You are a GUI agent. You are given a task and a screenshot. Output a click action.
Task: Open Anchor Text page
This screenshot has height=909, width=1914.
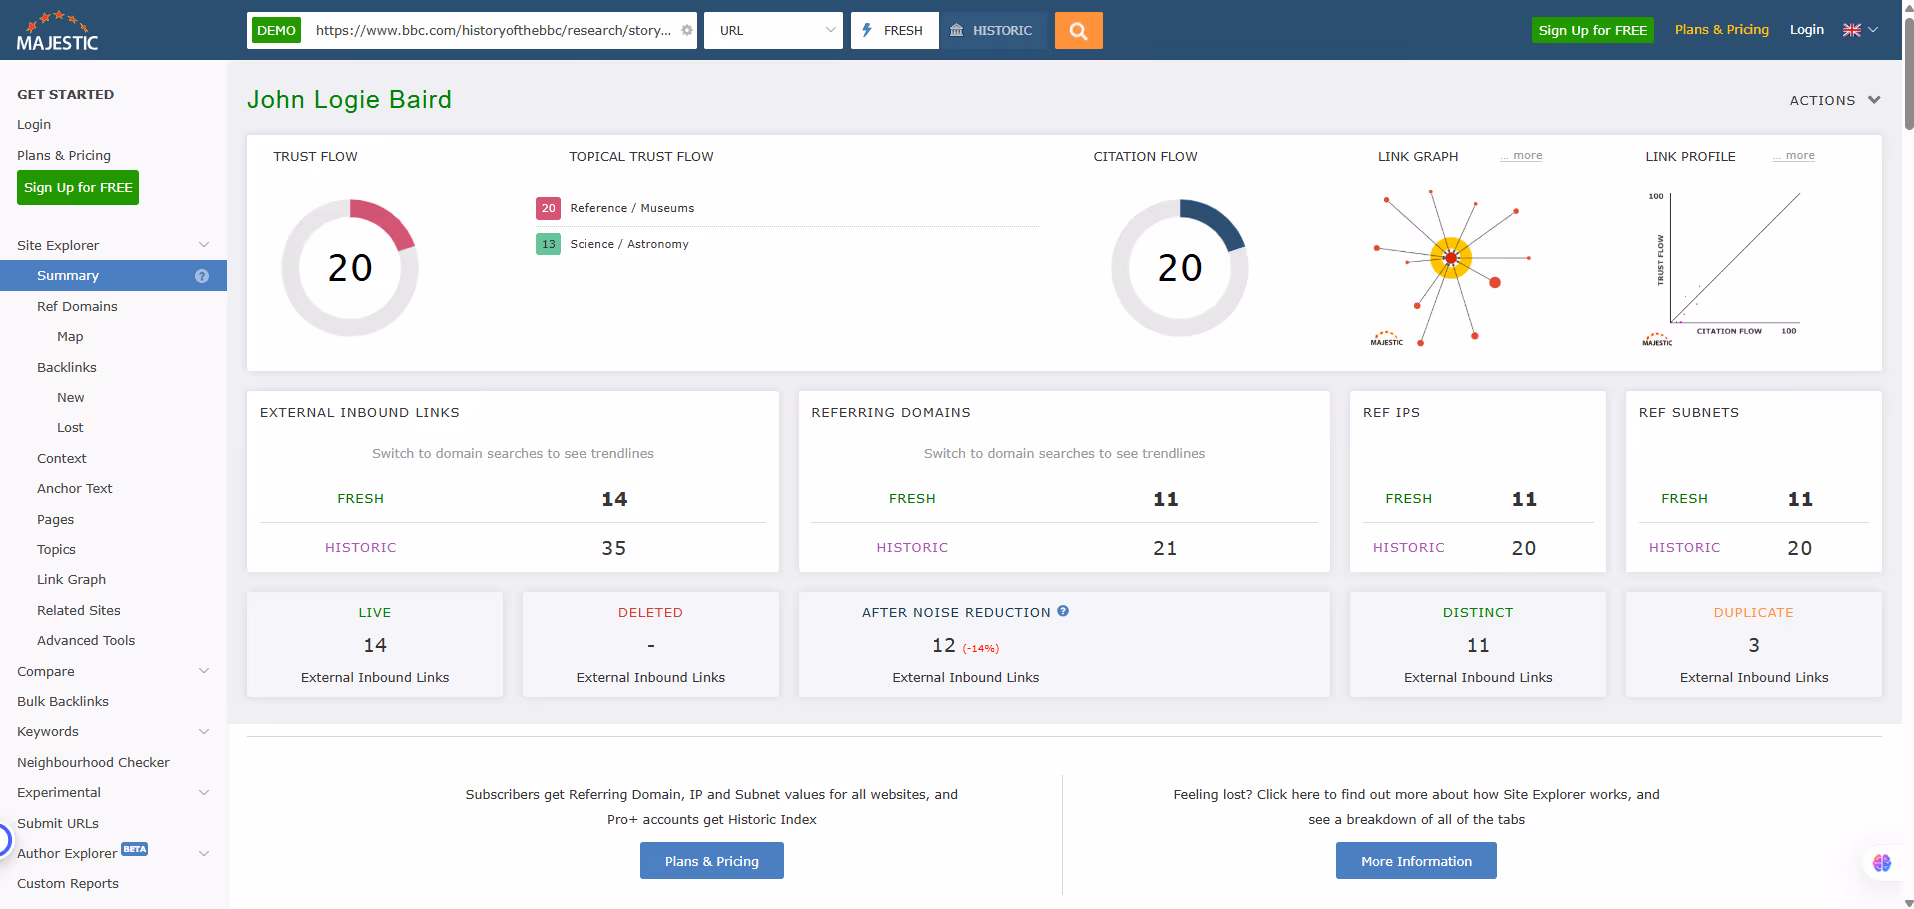[75, 488]
